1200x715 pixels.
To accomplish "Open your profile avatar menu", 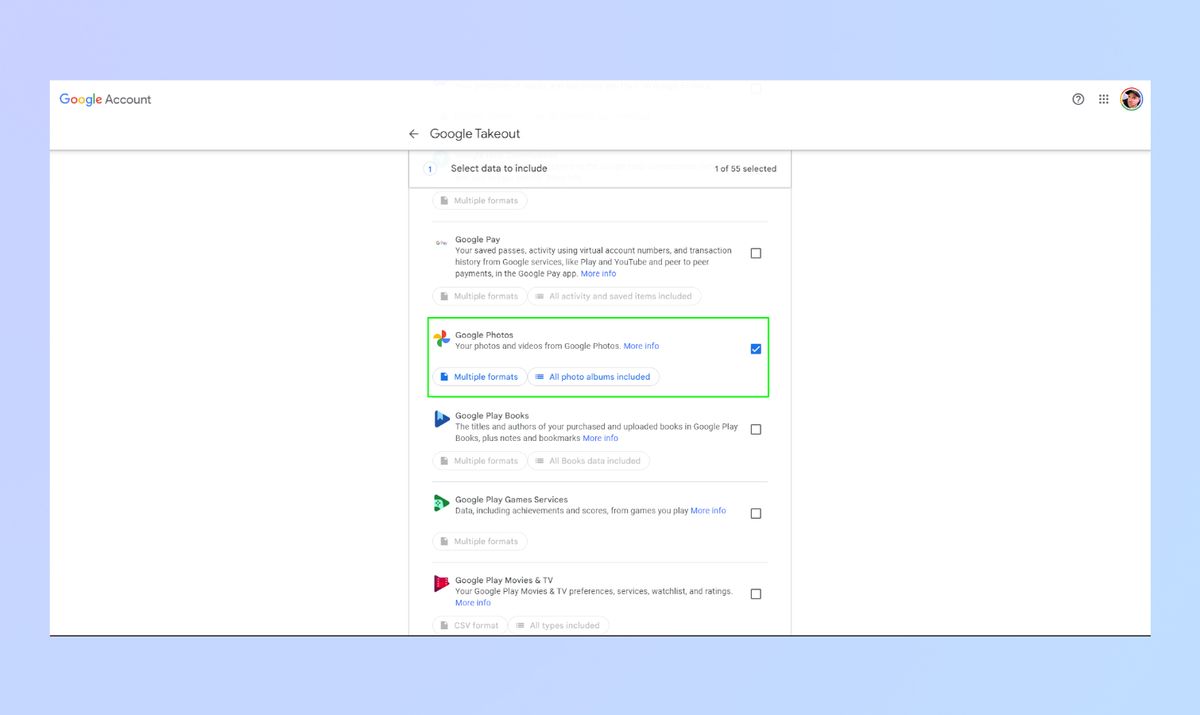I will 1131,99.
